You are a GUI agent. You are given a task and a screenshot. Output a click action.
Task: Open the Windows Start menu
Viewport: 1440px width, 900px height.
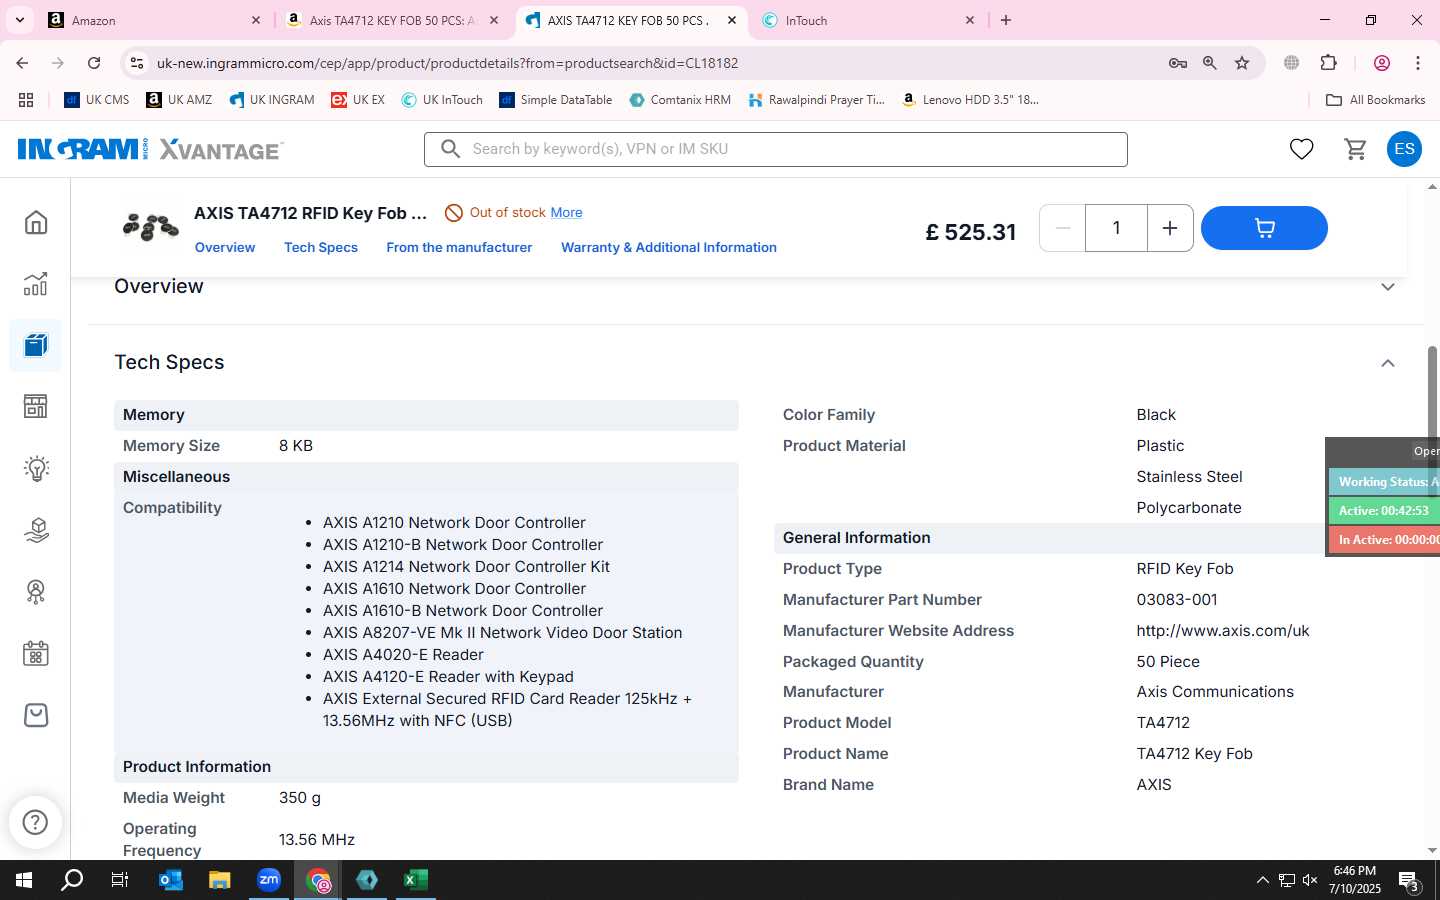24,880
